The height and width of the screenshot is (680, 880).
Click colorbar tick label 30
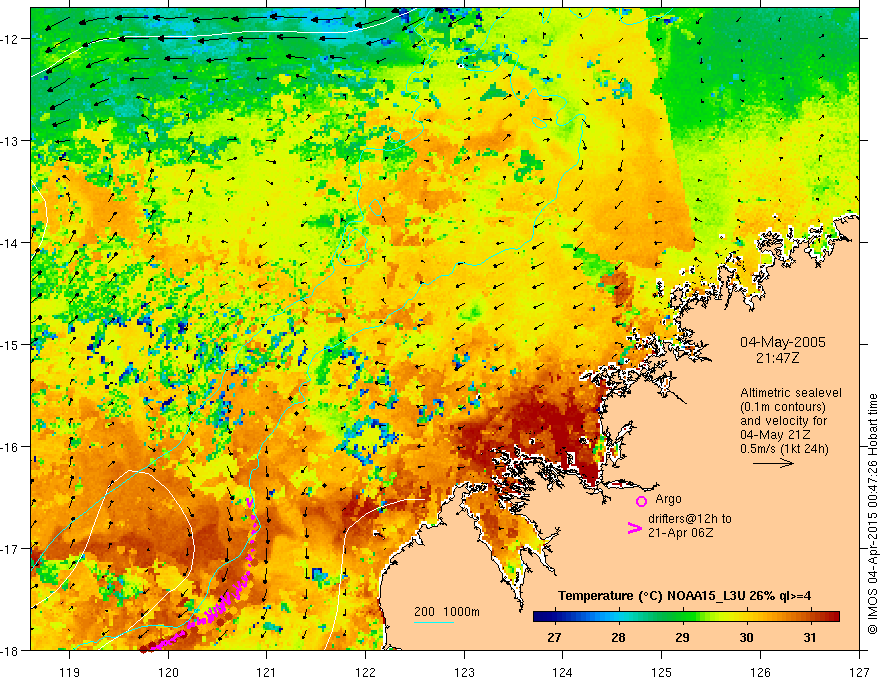click(x=746, y=638)
